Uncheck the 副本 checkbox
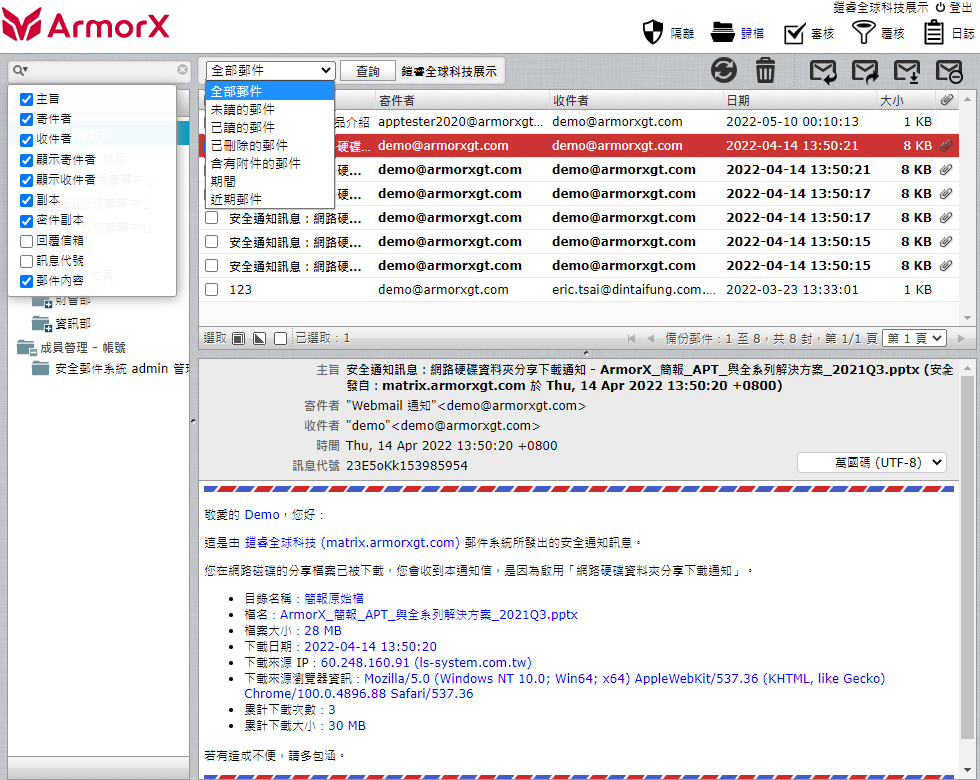Viewport: 980px width, 780px height. coord(26,200)
